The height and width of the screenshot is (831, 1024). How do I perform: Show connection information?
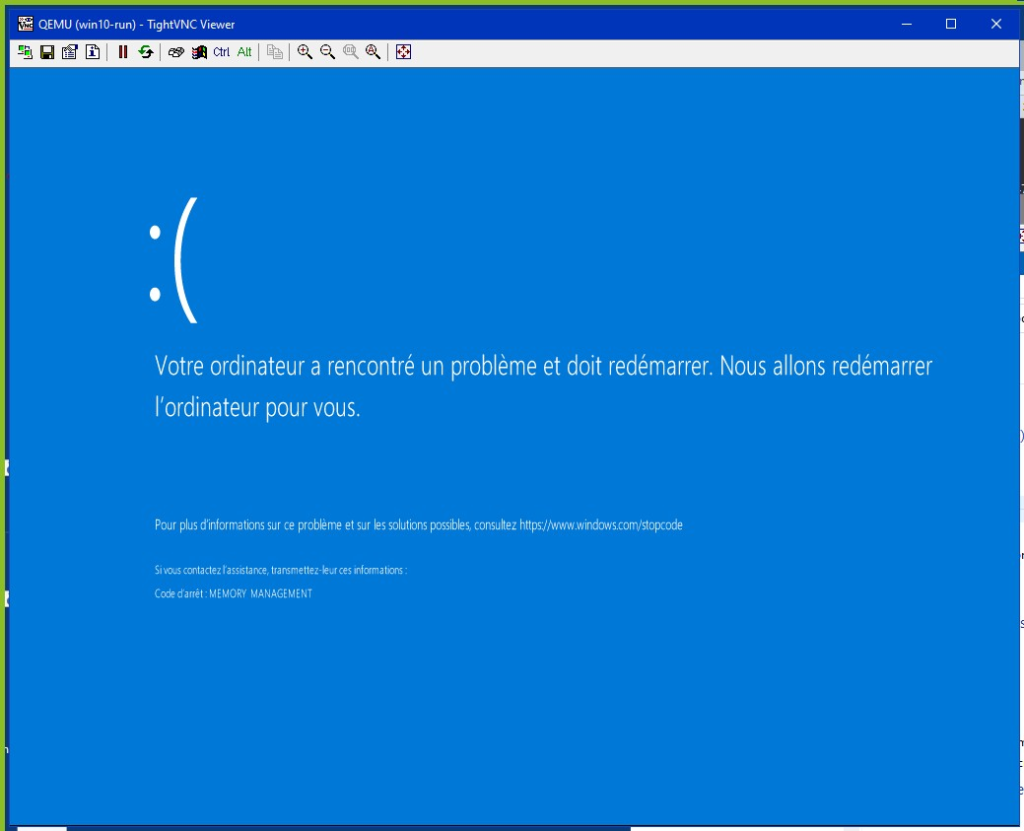click(x=93, y=52)
